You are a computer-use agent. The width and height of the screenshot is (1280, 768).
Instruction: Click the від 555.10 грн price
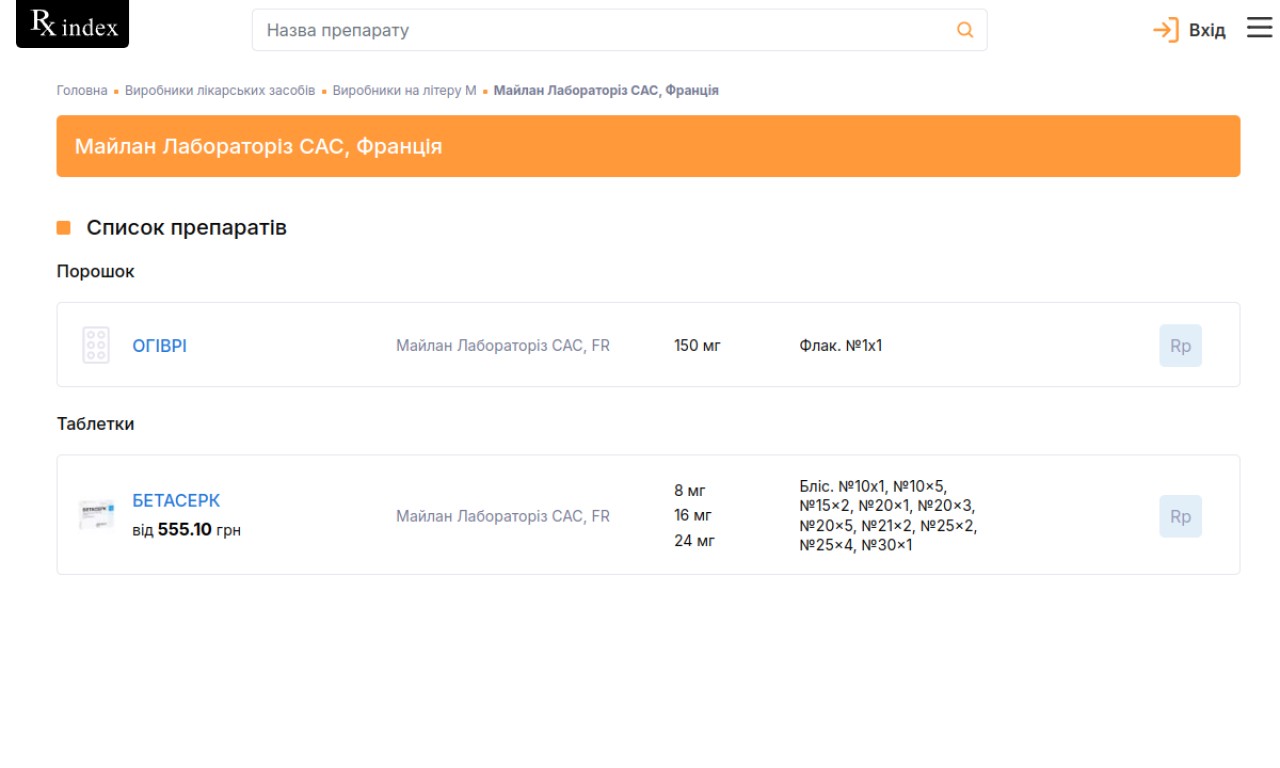pos(187,530)
